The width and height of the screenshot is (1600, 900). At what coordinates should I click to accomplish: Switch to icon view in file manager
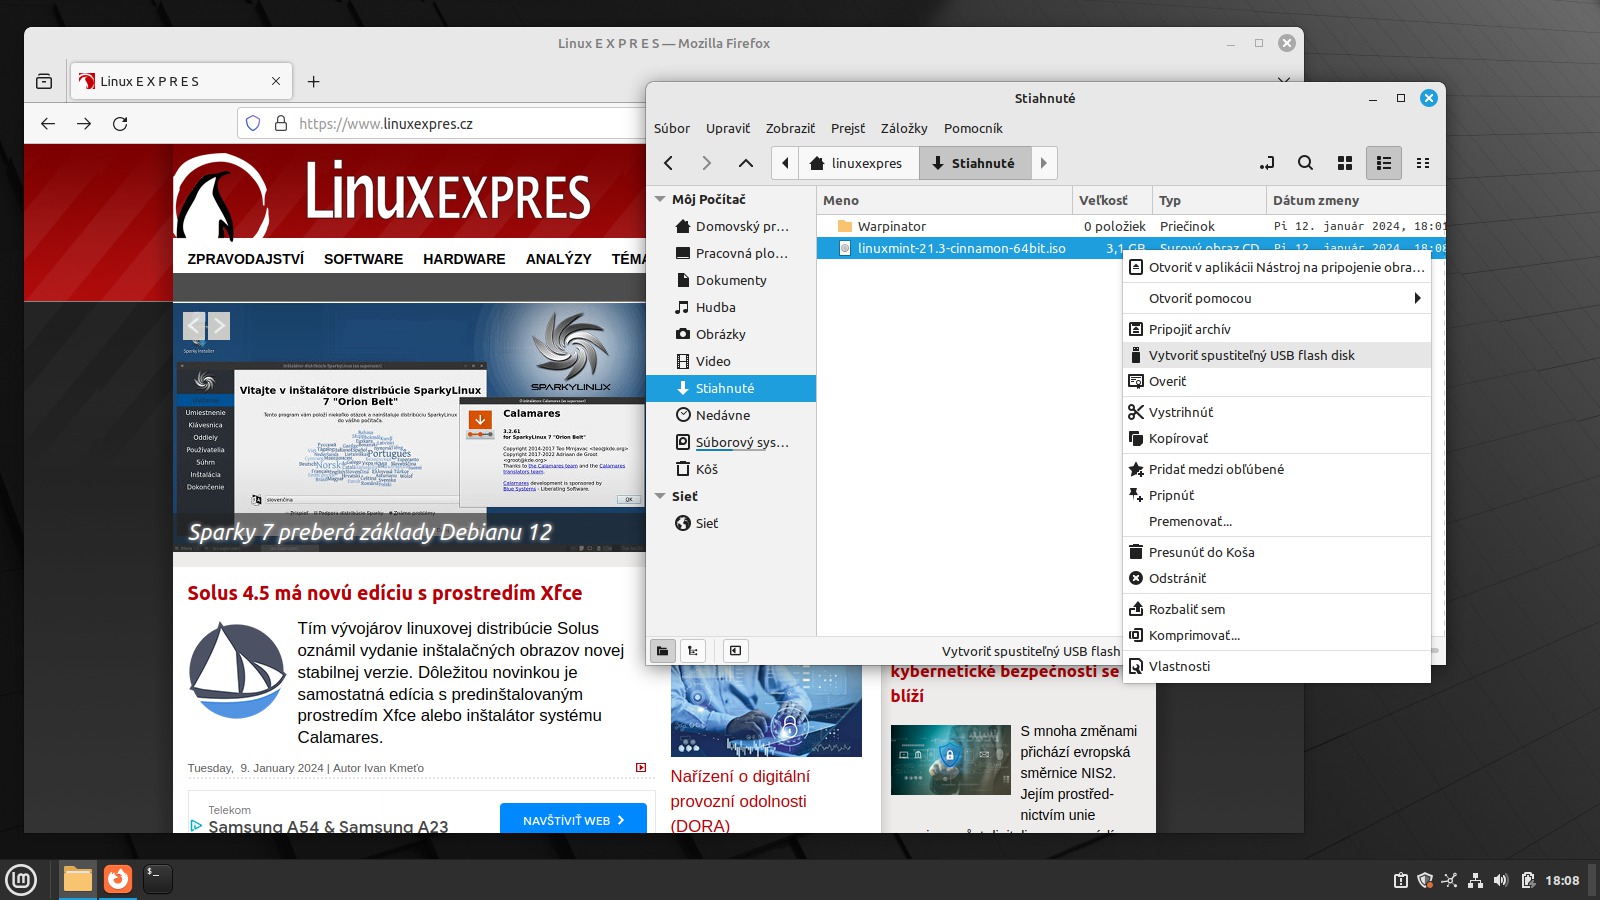click(1345, 163)
